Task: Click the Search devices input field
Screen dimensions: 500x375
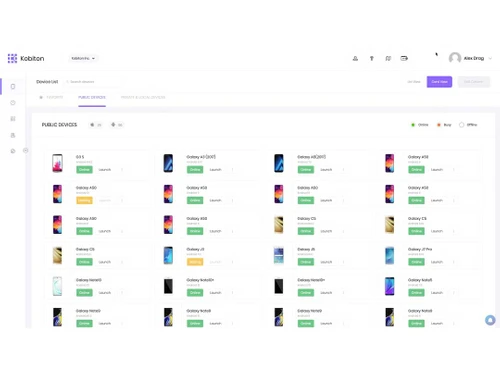Action: [92, 82]
